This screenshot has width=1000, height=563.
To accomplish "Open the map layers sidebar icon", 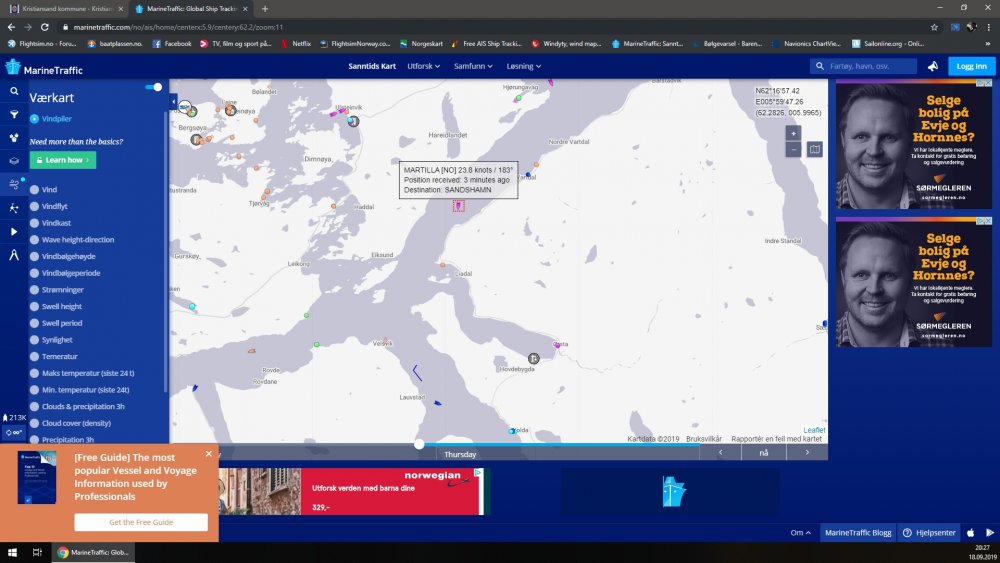I will click(14, 161).
